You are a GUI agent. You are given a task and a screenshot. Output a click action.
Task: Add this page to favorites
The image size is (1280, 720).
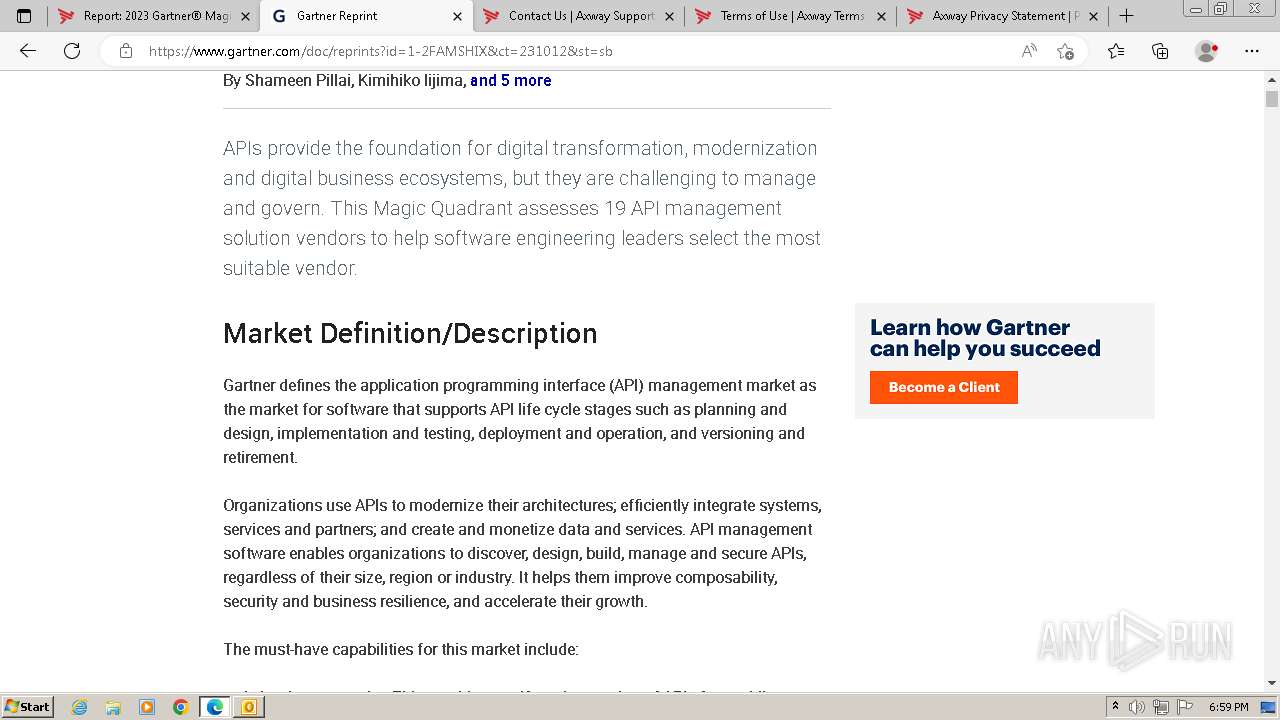coord(1065,51)
